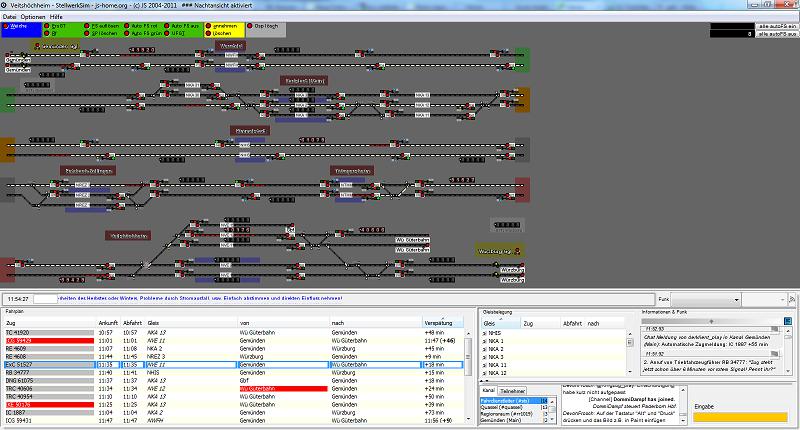Click Gleisbelegung list scrollbar down arrow
The width and height of the screenshot is (800, 430).
(x=630, y=372)
